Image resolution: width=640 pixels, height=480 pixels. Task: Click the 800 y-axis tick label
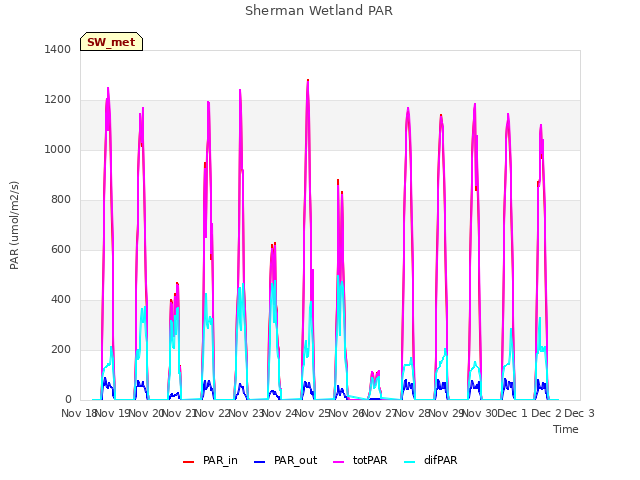[x=61, y=200]
